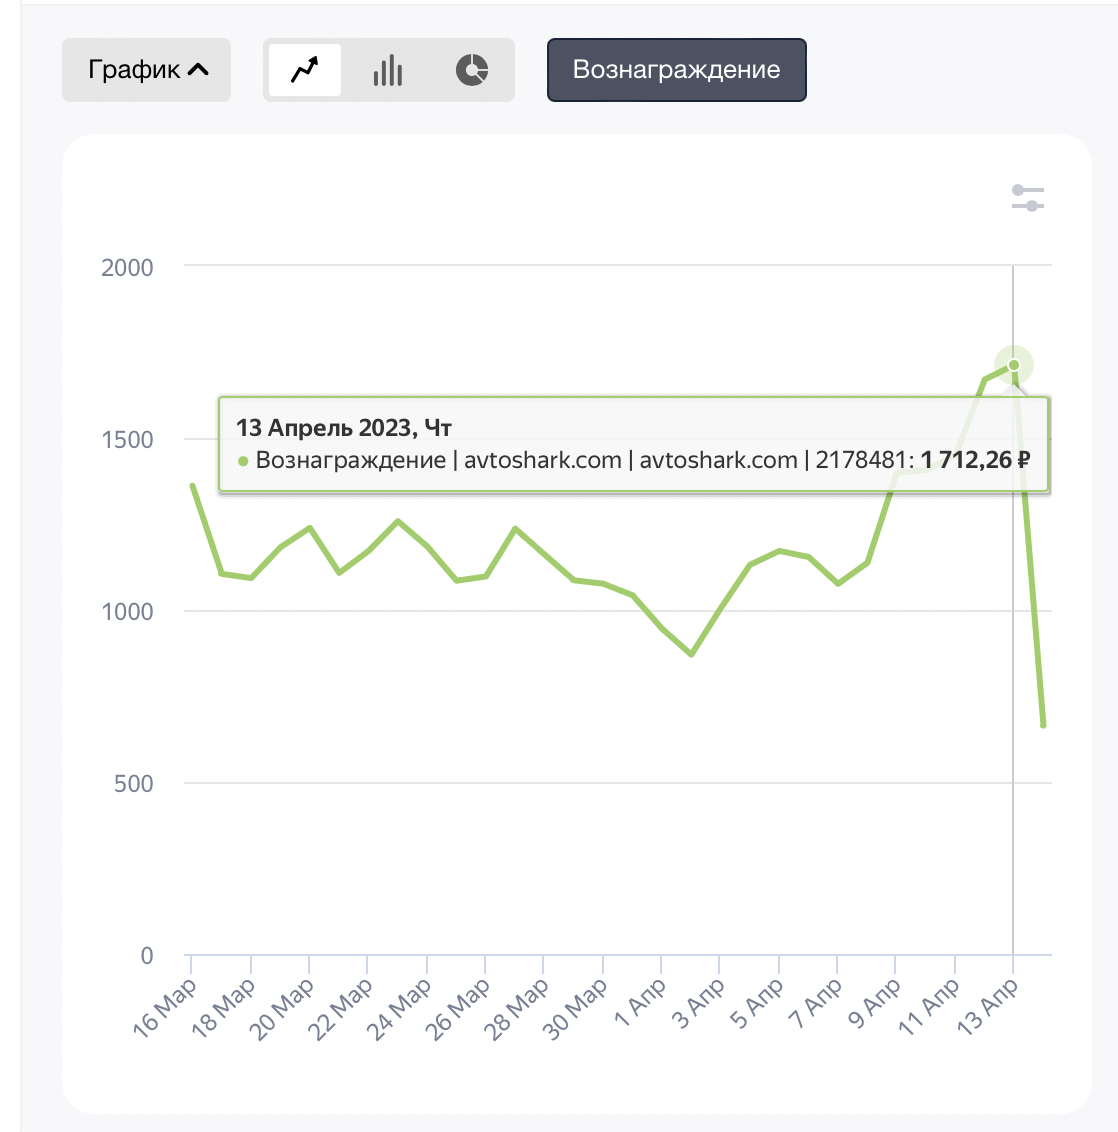Image resolution: width=1118 pixels, height=1132 pixels.
Task: Switch to line chart view
Action: coord(304,70)
